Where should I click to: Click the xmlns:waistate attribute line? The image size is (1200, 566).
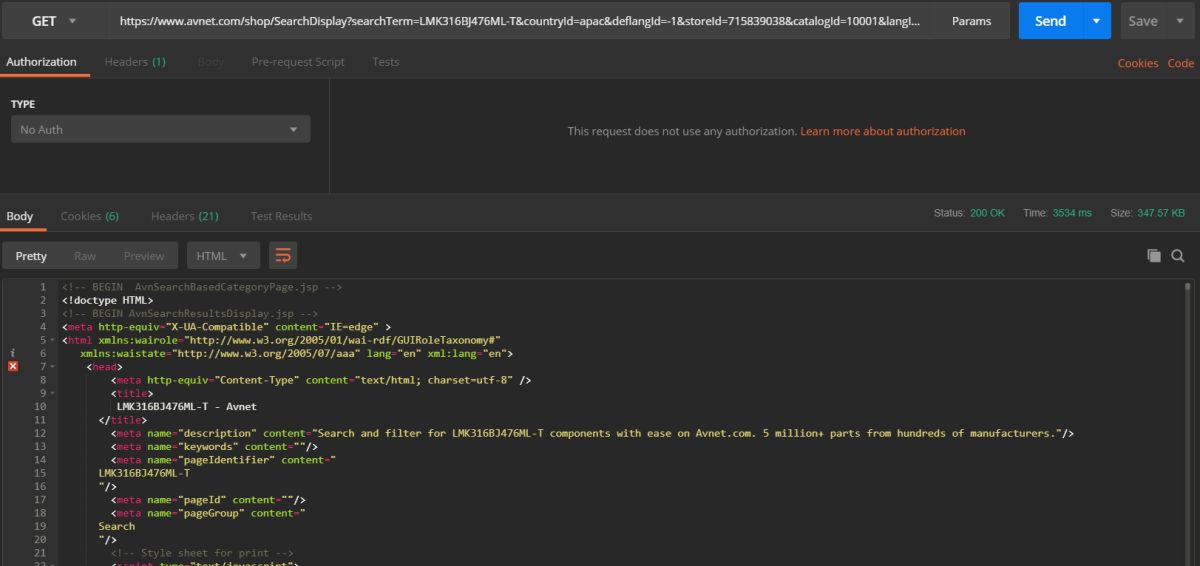(297, 354)
